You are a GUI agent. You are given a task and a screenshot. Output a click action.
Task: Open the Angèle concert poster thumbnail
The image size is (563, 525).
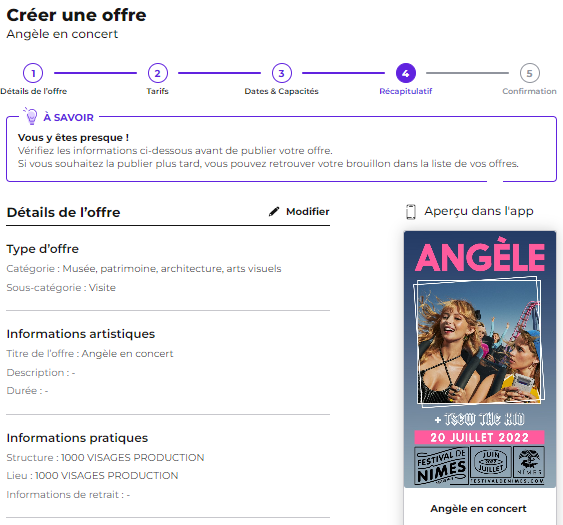click(x=480, y=359)
